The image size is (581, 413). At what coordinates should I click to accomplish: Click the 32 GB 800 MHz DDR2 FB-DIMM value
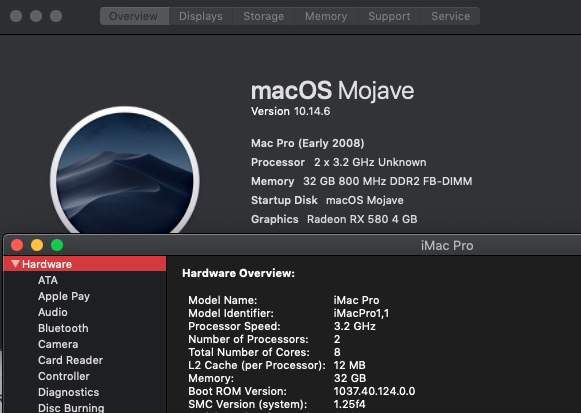(x=388, y=181)
